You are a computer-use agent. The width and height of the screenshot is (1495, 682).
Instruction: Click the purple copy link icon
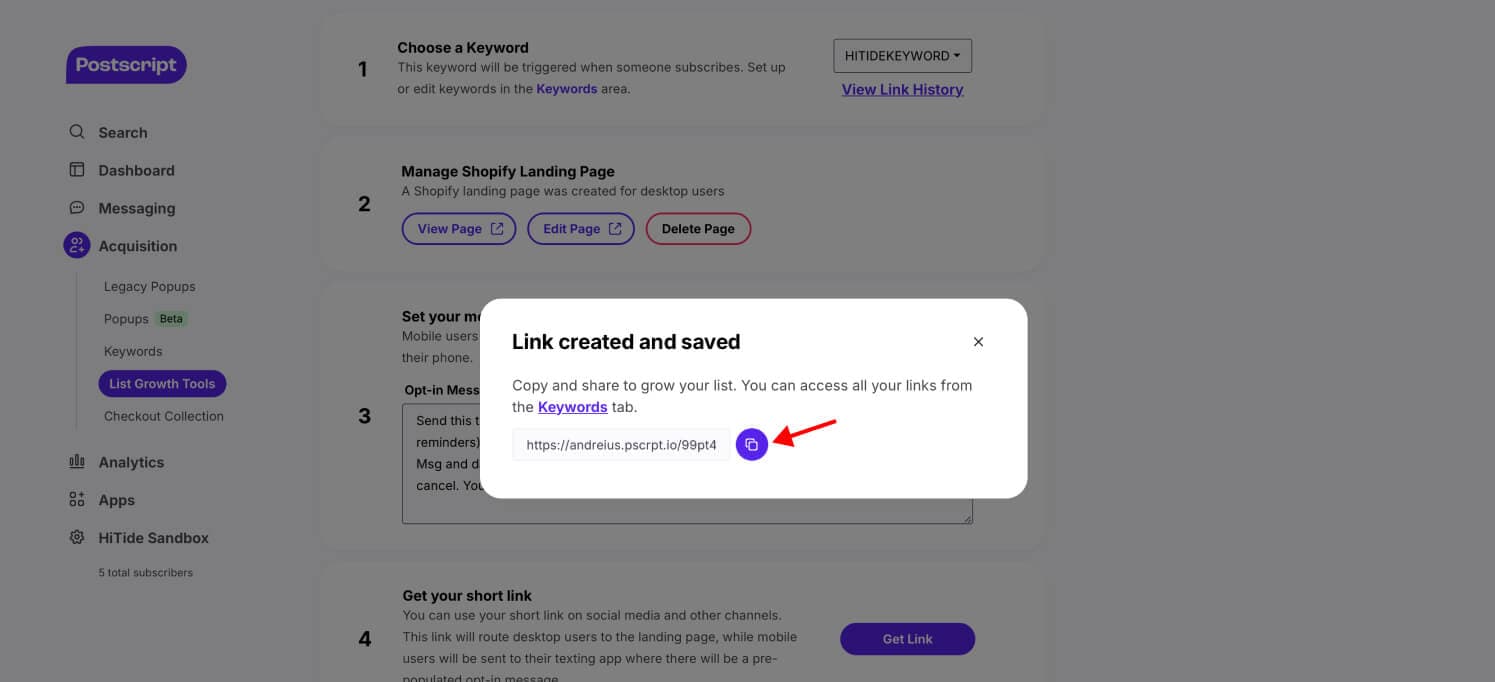click(x=752, y=445)
